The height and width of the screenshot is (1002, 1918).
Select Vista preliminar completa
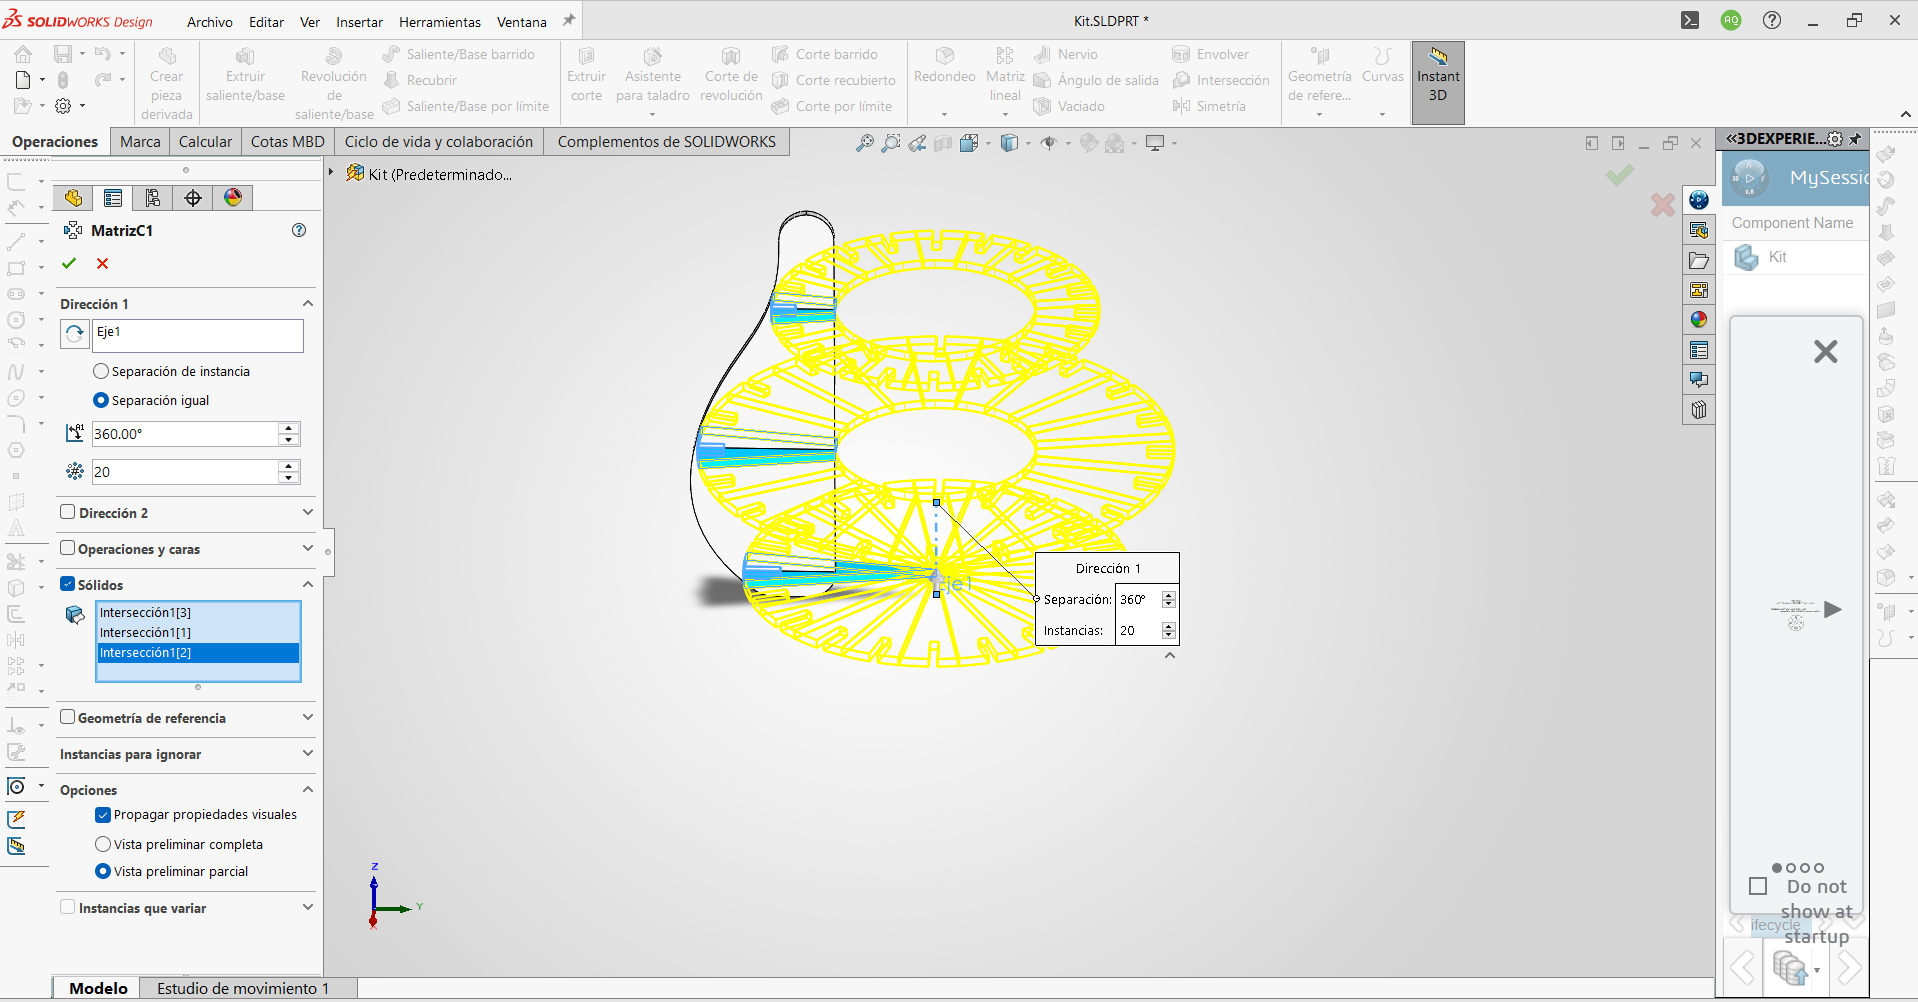pyautogui.click(x=103, y=844)
